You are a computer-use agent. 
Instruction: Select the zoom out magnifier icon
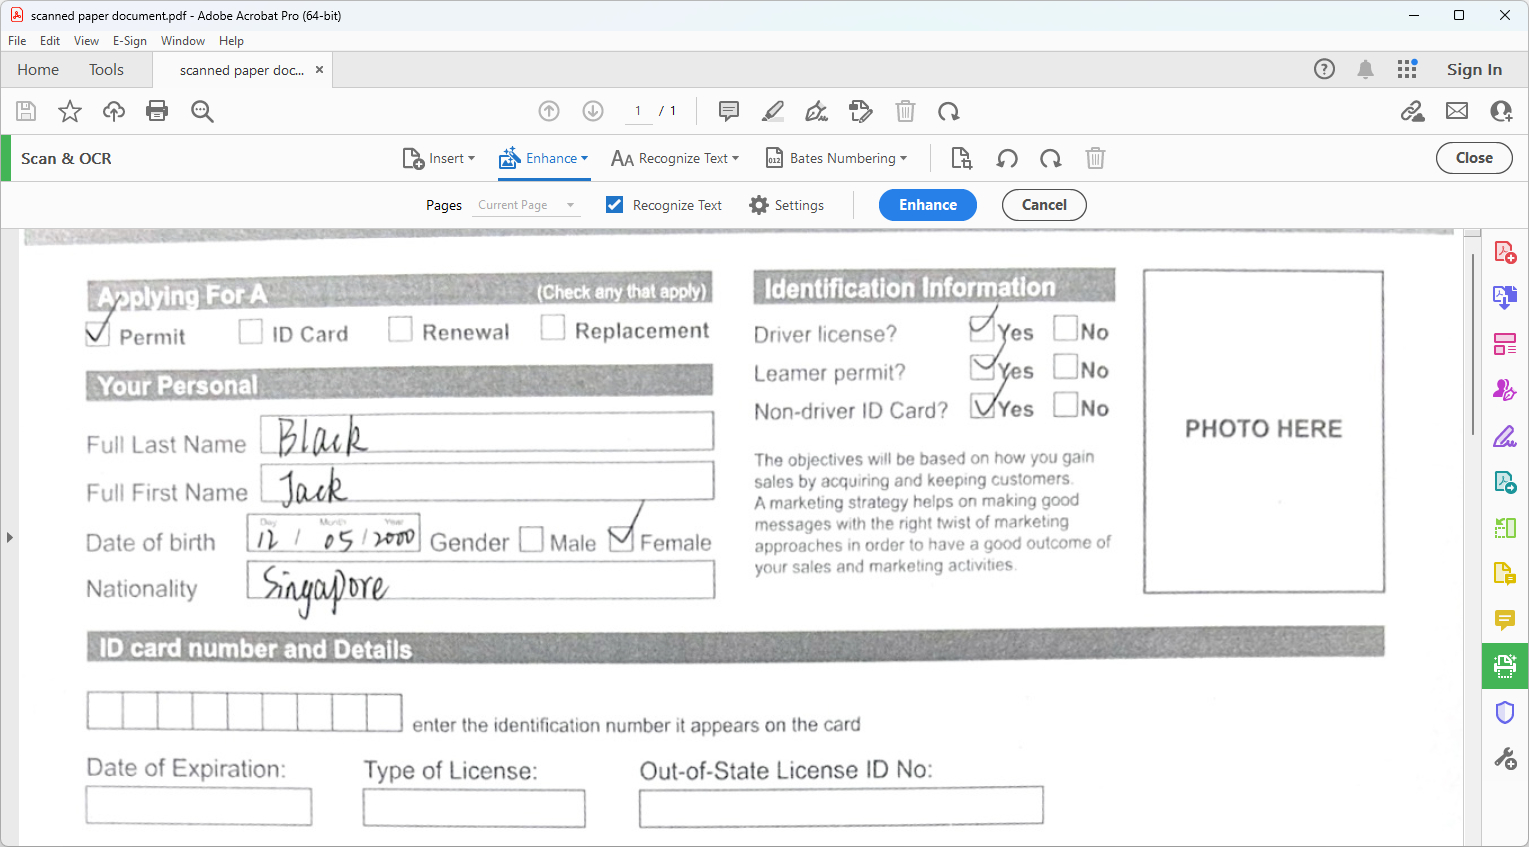202,111
